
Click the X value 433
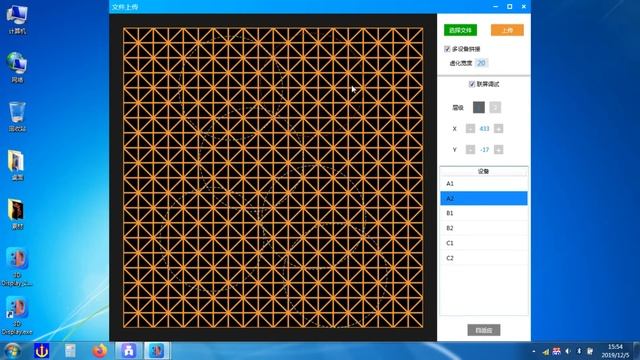click(x=484, y=129)
